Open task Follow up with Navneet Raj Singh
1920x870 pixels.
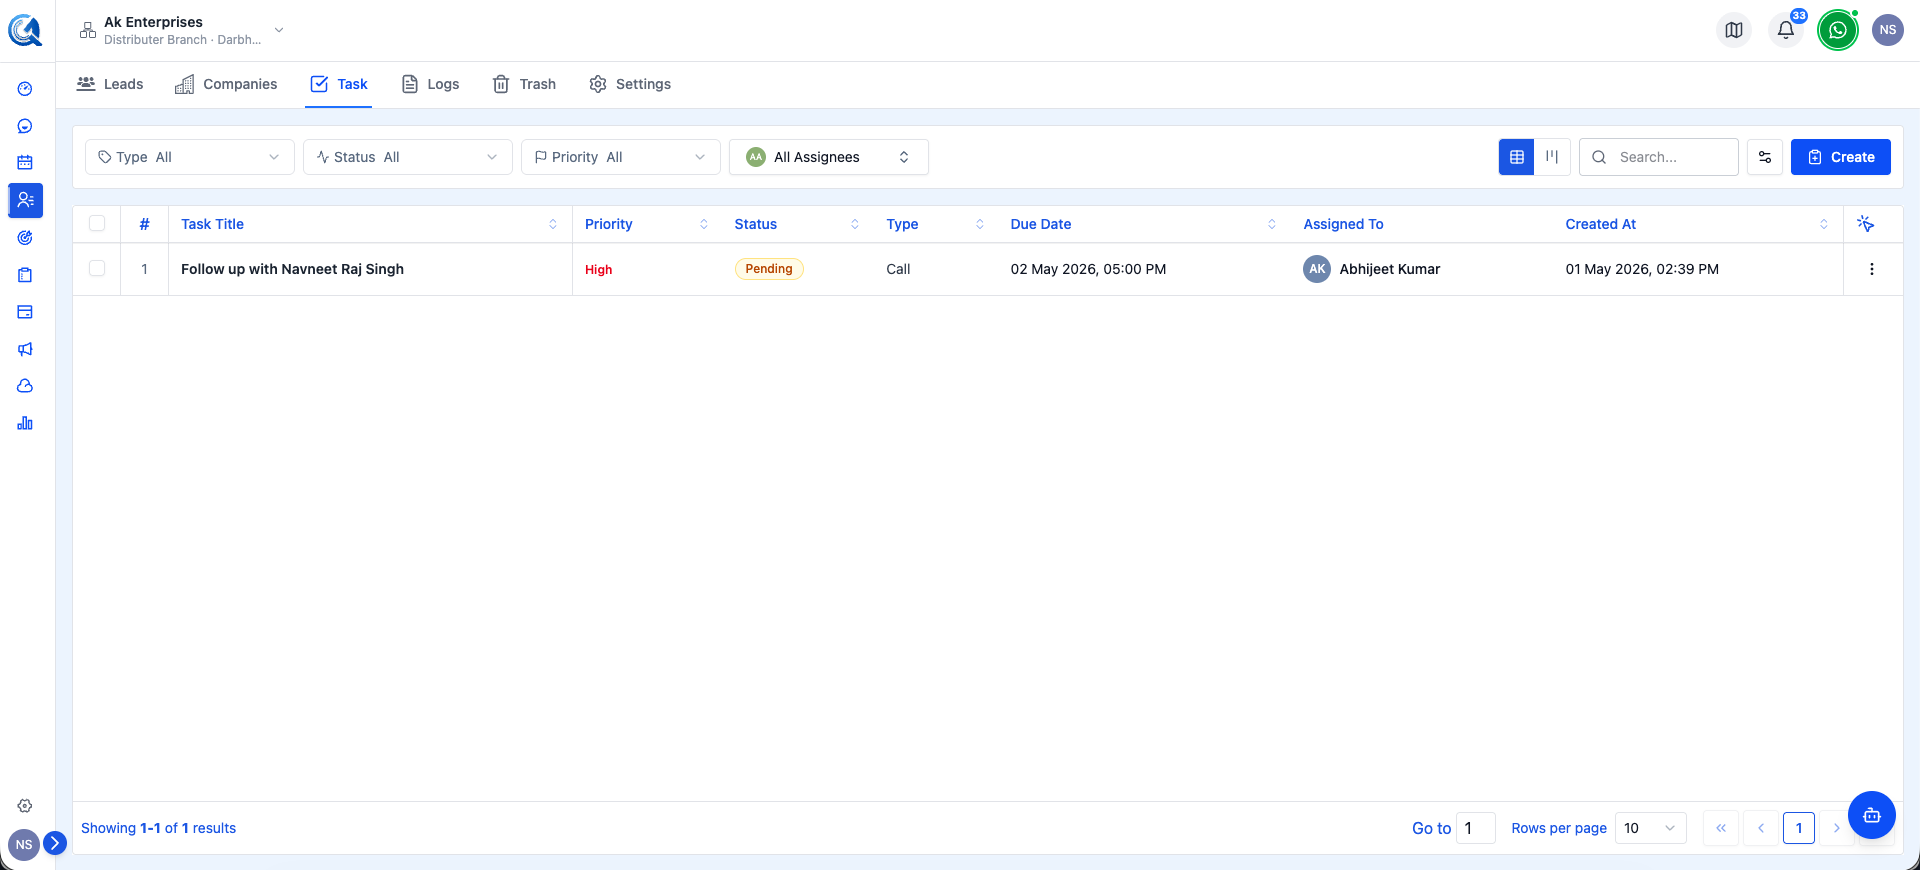point(292,269)
